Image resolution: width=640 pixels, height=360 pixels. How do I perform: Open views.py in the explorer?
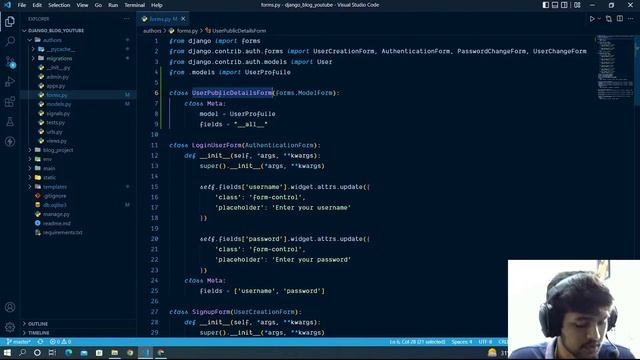click(x=56, y=141)
